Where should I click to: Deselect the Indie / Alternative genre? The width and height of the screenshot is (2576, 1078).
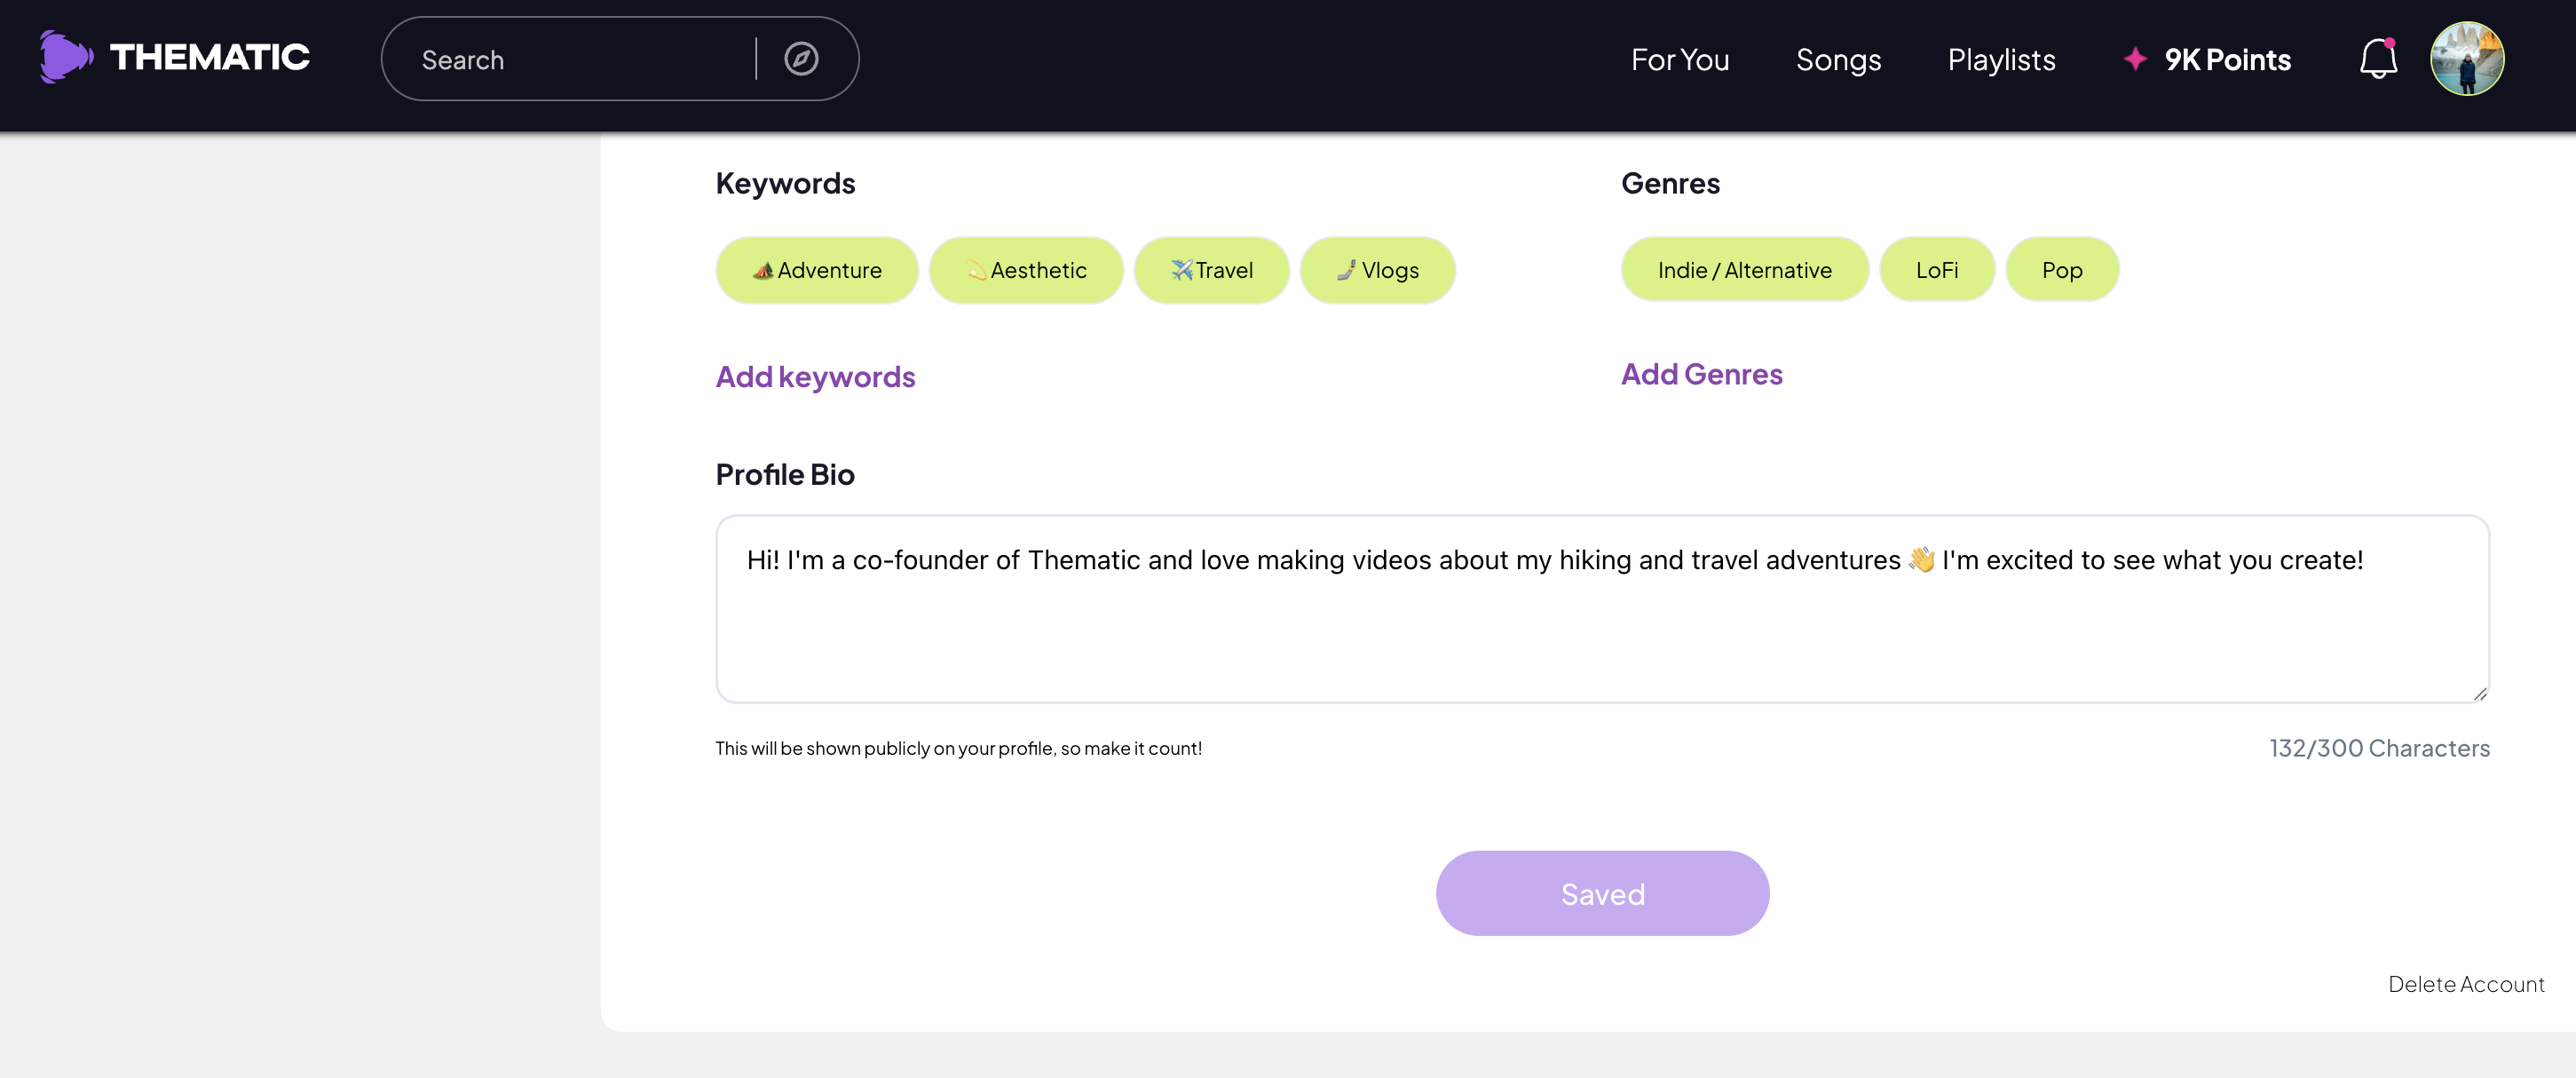pos(1744,270)
